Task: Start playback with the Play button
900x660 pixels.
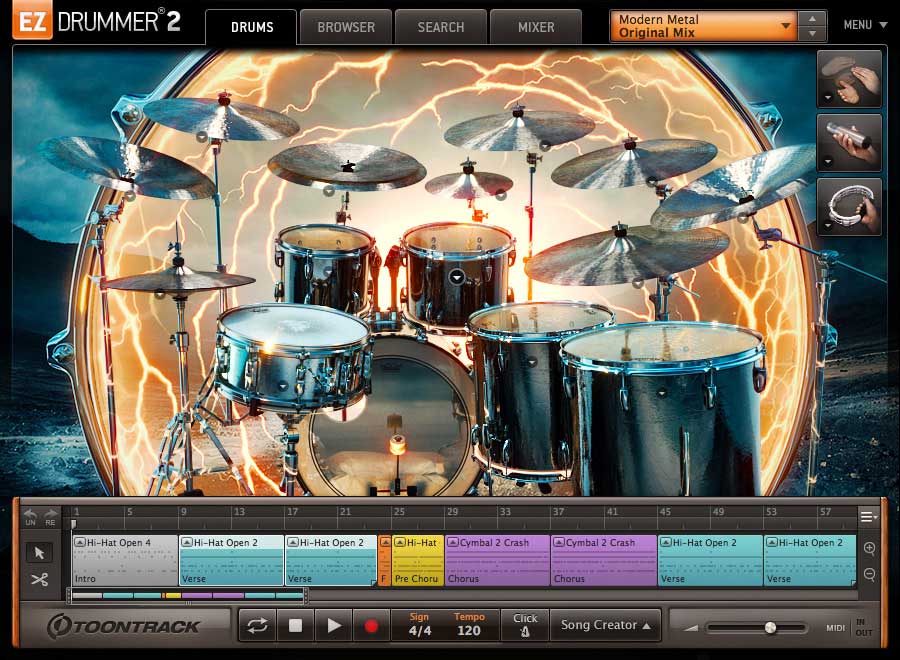Action: 333,625
